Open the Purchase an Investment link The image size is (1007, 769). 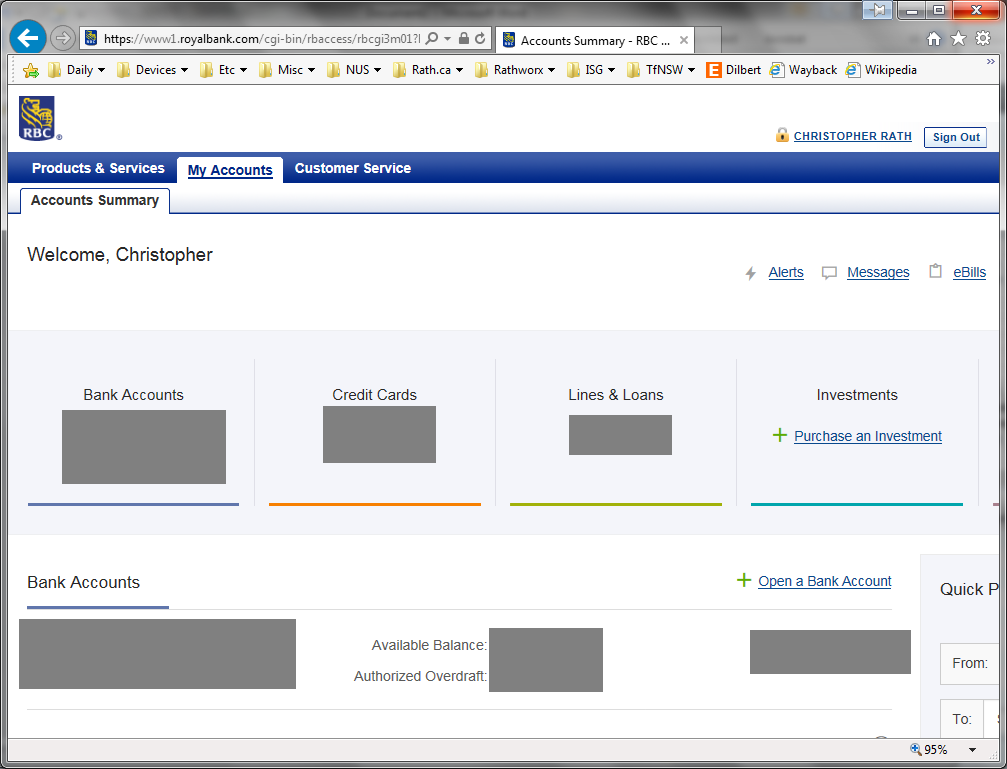(x=867, y=436)
